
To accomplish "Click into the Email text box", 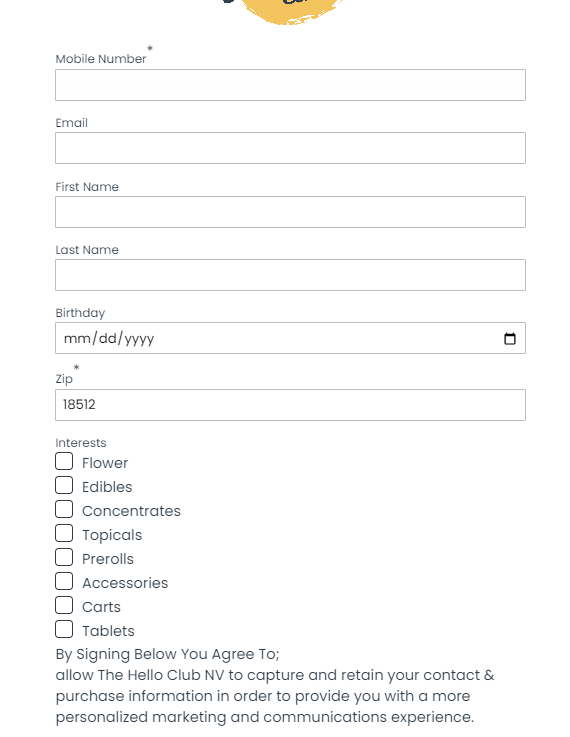I will click(x=290, y=148).
